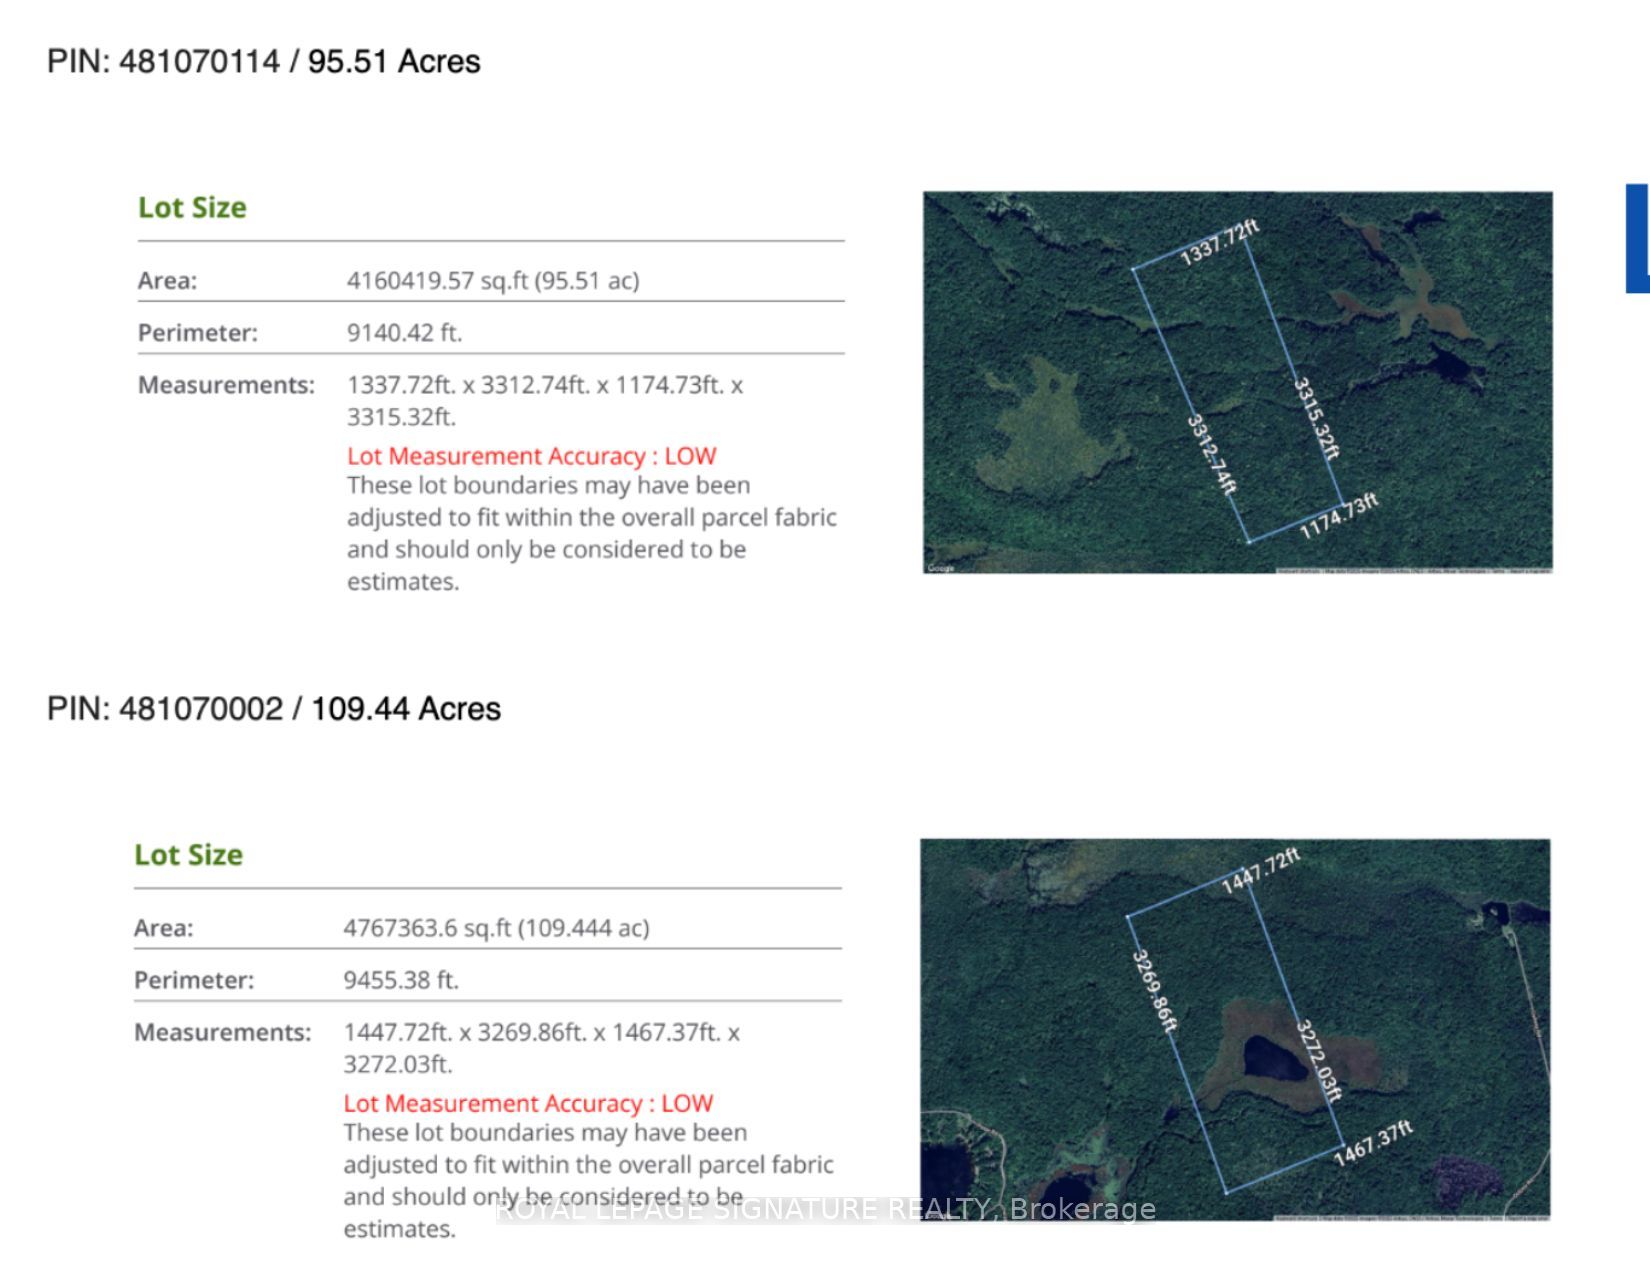Select the first Lot Size heading

(x=192, y=207)
